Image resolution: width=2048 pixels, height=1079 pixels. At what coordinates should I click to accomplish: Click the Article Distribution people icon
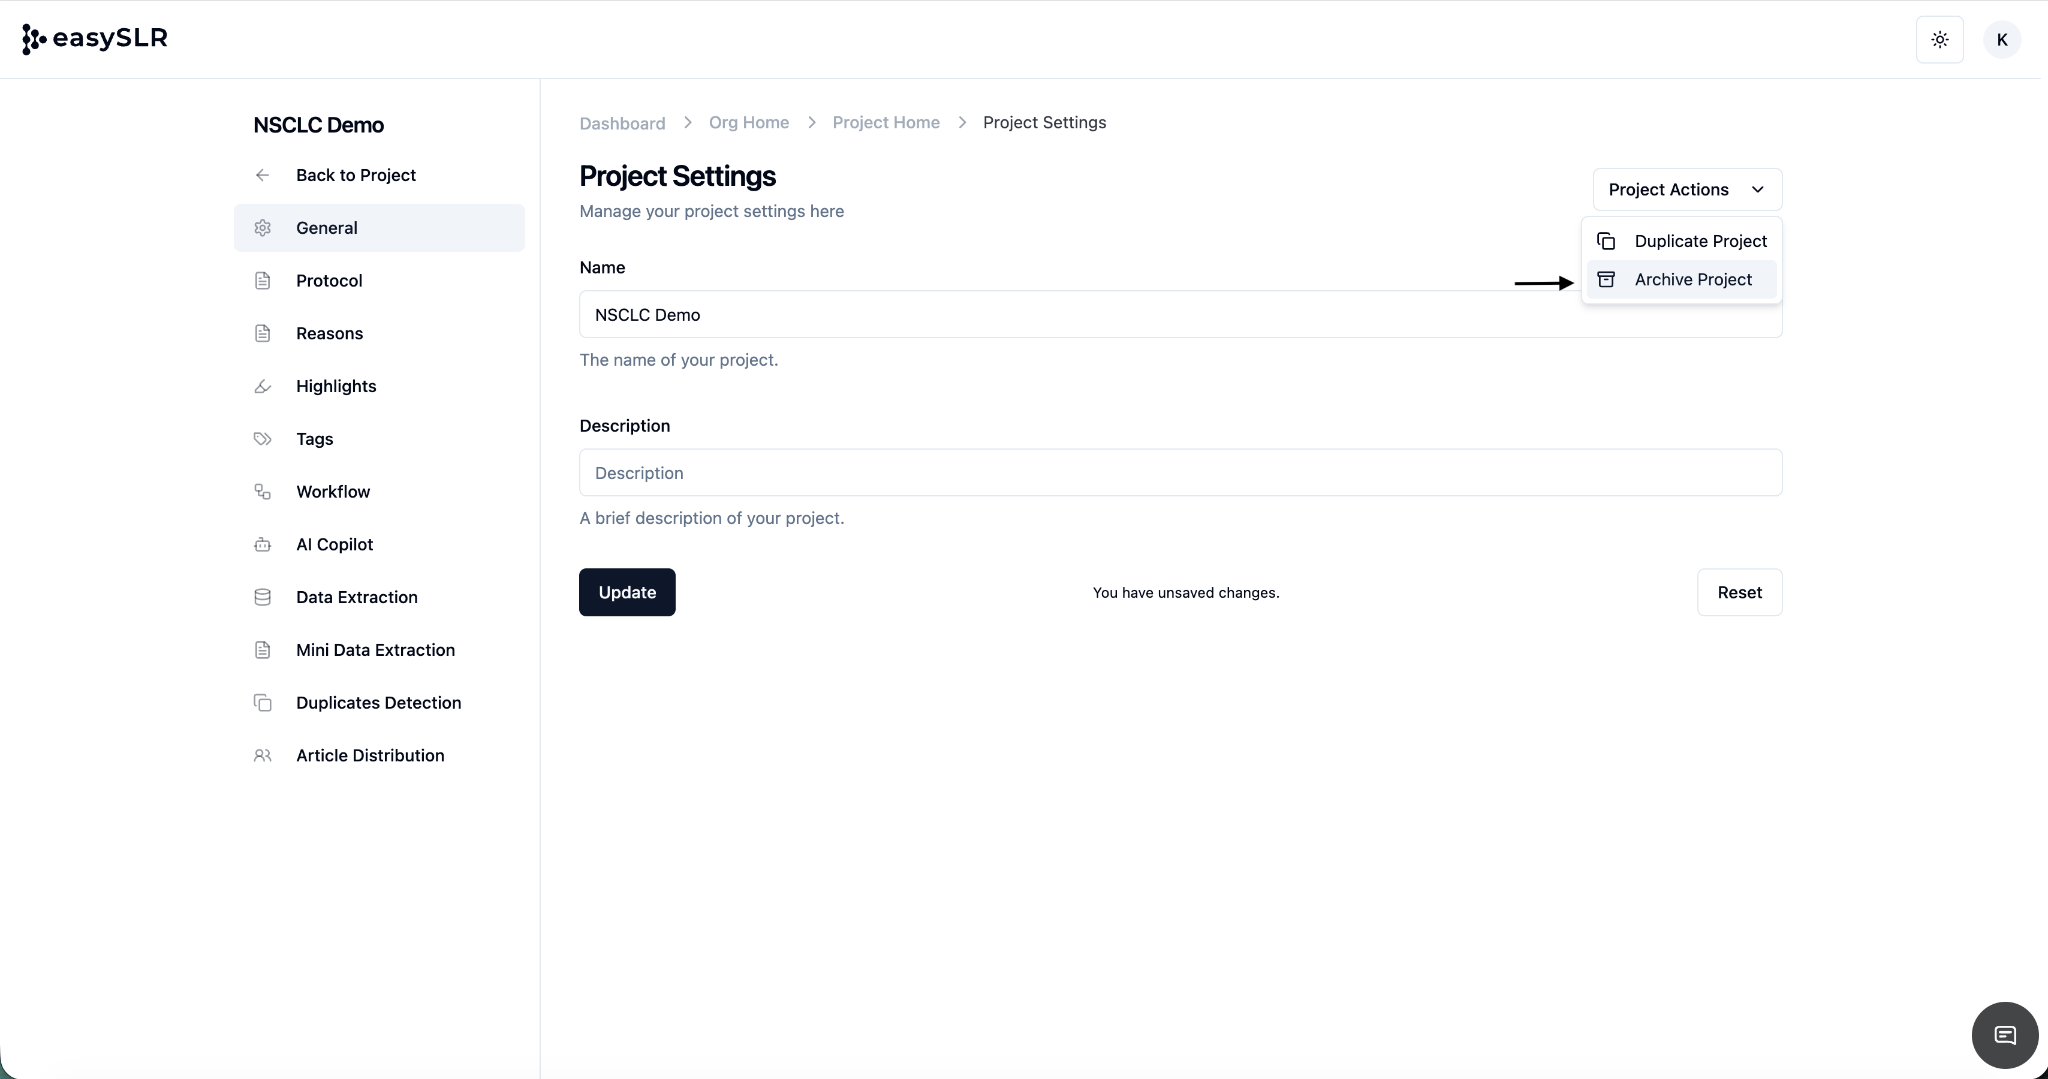(x=262, y=756)
